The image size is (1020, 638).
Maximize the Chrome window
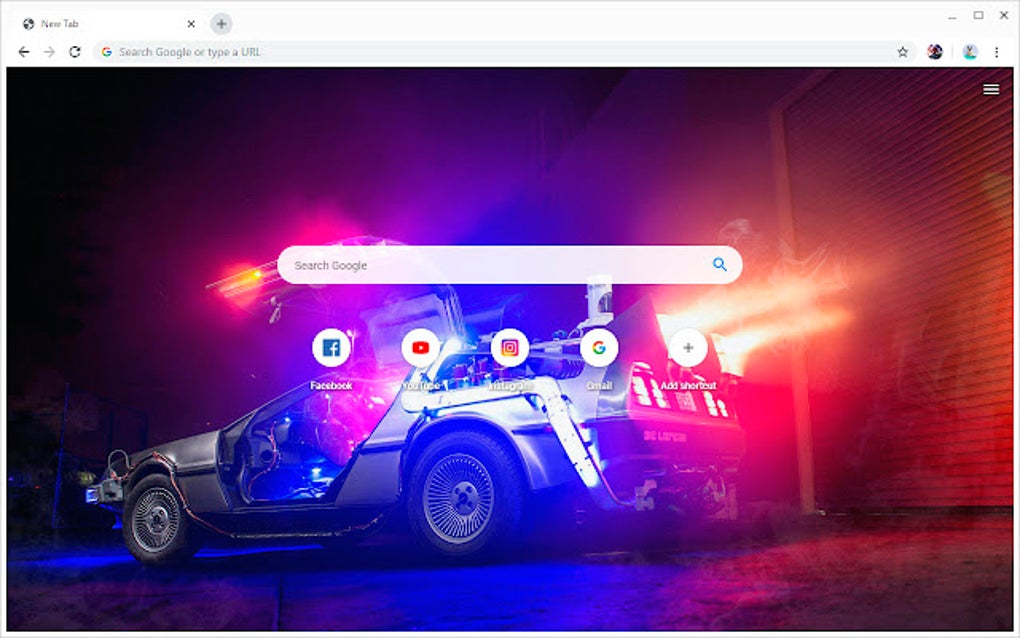[x=978, y=16]
